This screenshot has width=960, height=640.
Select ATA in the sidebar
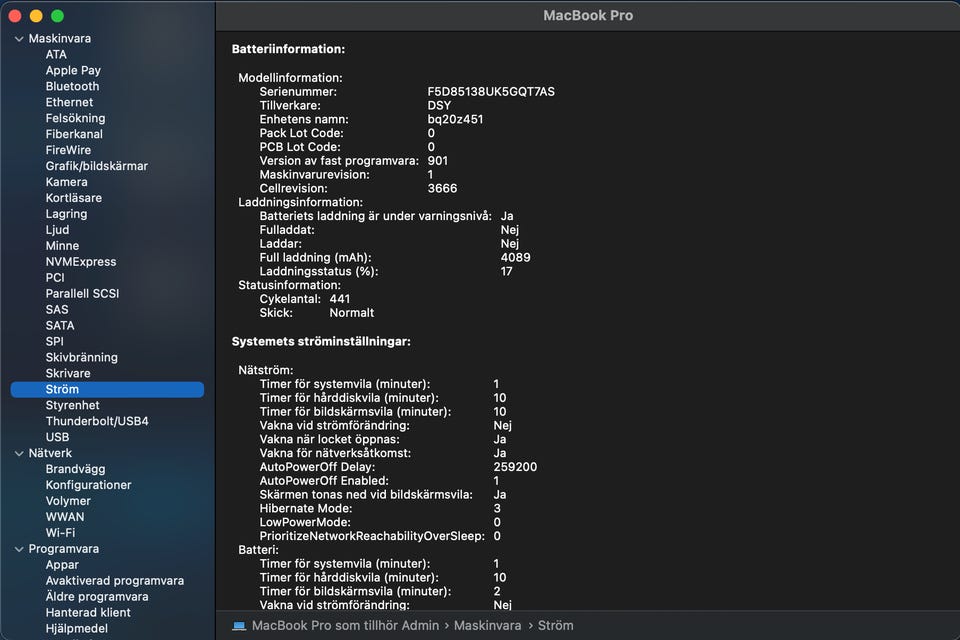pos(56,55)
